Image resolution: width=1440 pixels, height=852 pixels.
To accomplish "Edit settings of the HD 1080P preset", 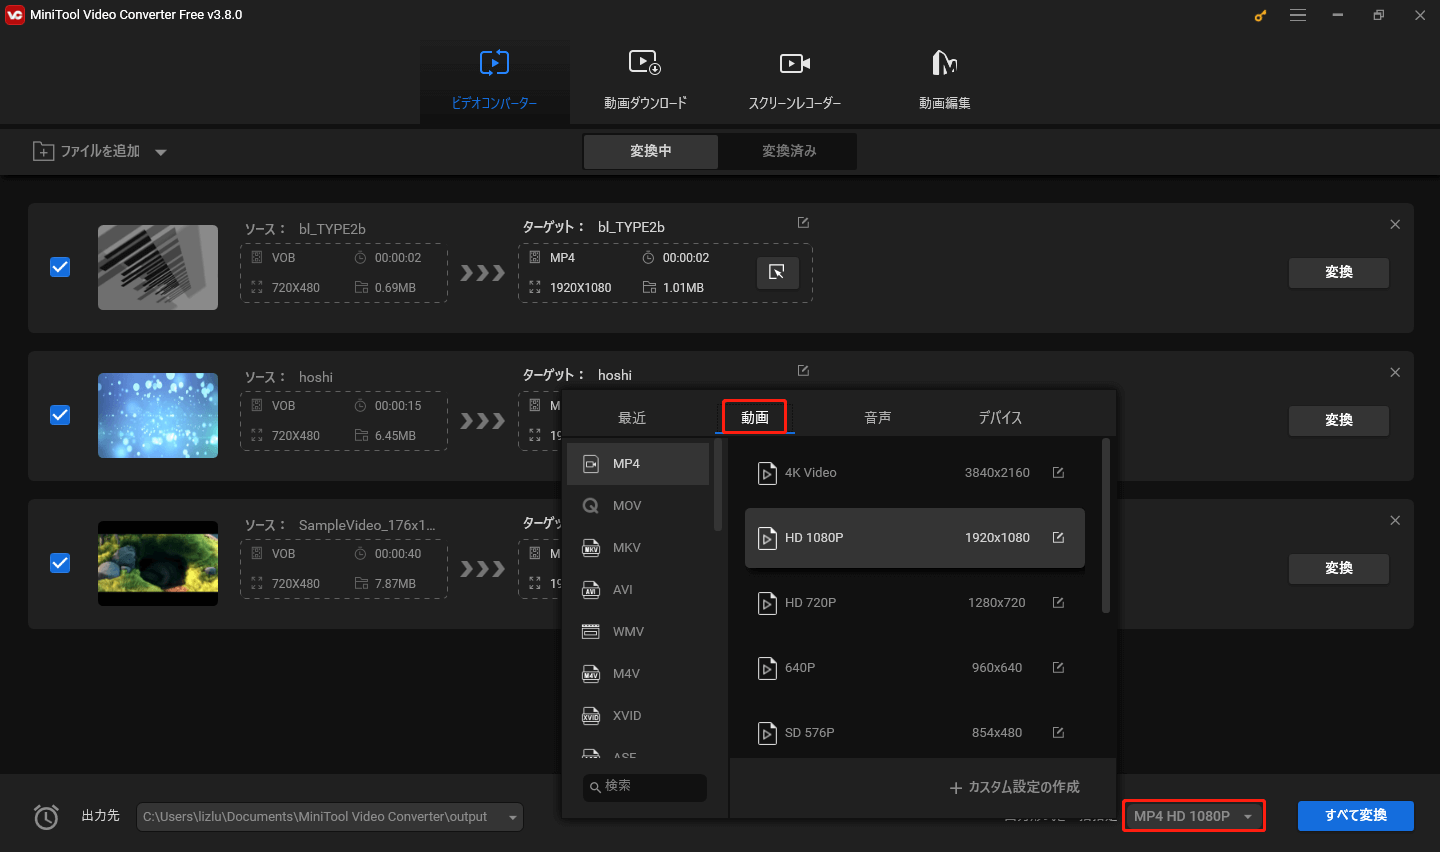I will coord(1058,537).
